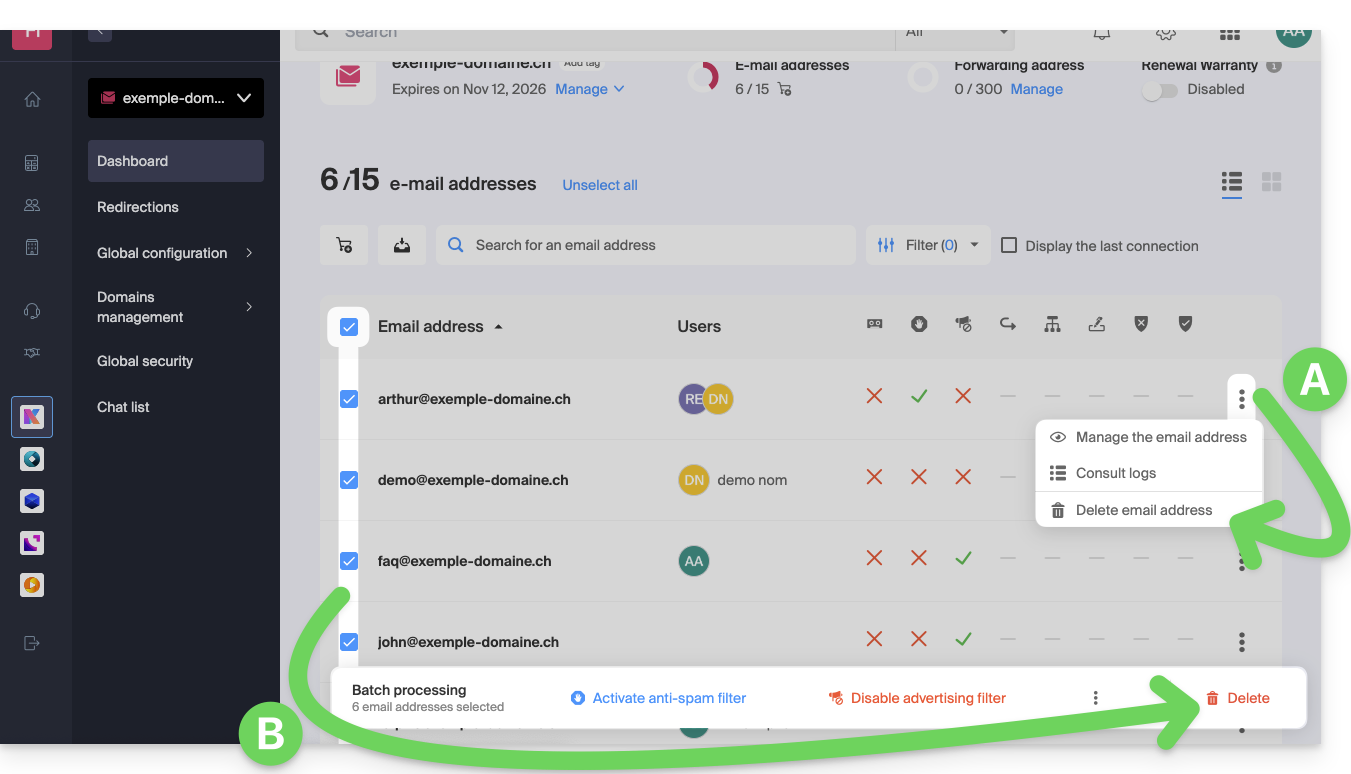Expand the Global configuration submenu
Screen dimensions: 1351x774
click(175, 253)
